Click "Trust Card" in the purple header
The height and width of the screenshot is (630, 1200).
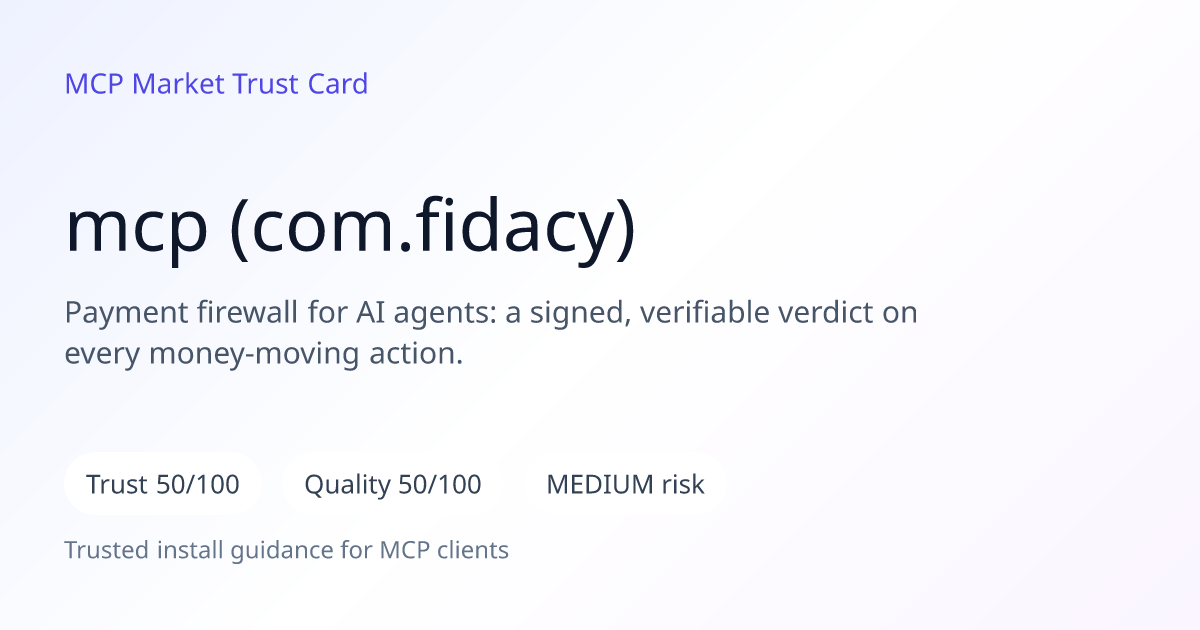(x=301, y=84)
